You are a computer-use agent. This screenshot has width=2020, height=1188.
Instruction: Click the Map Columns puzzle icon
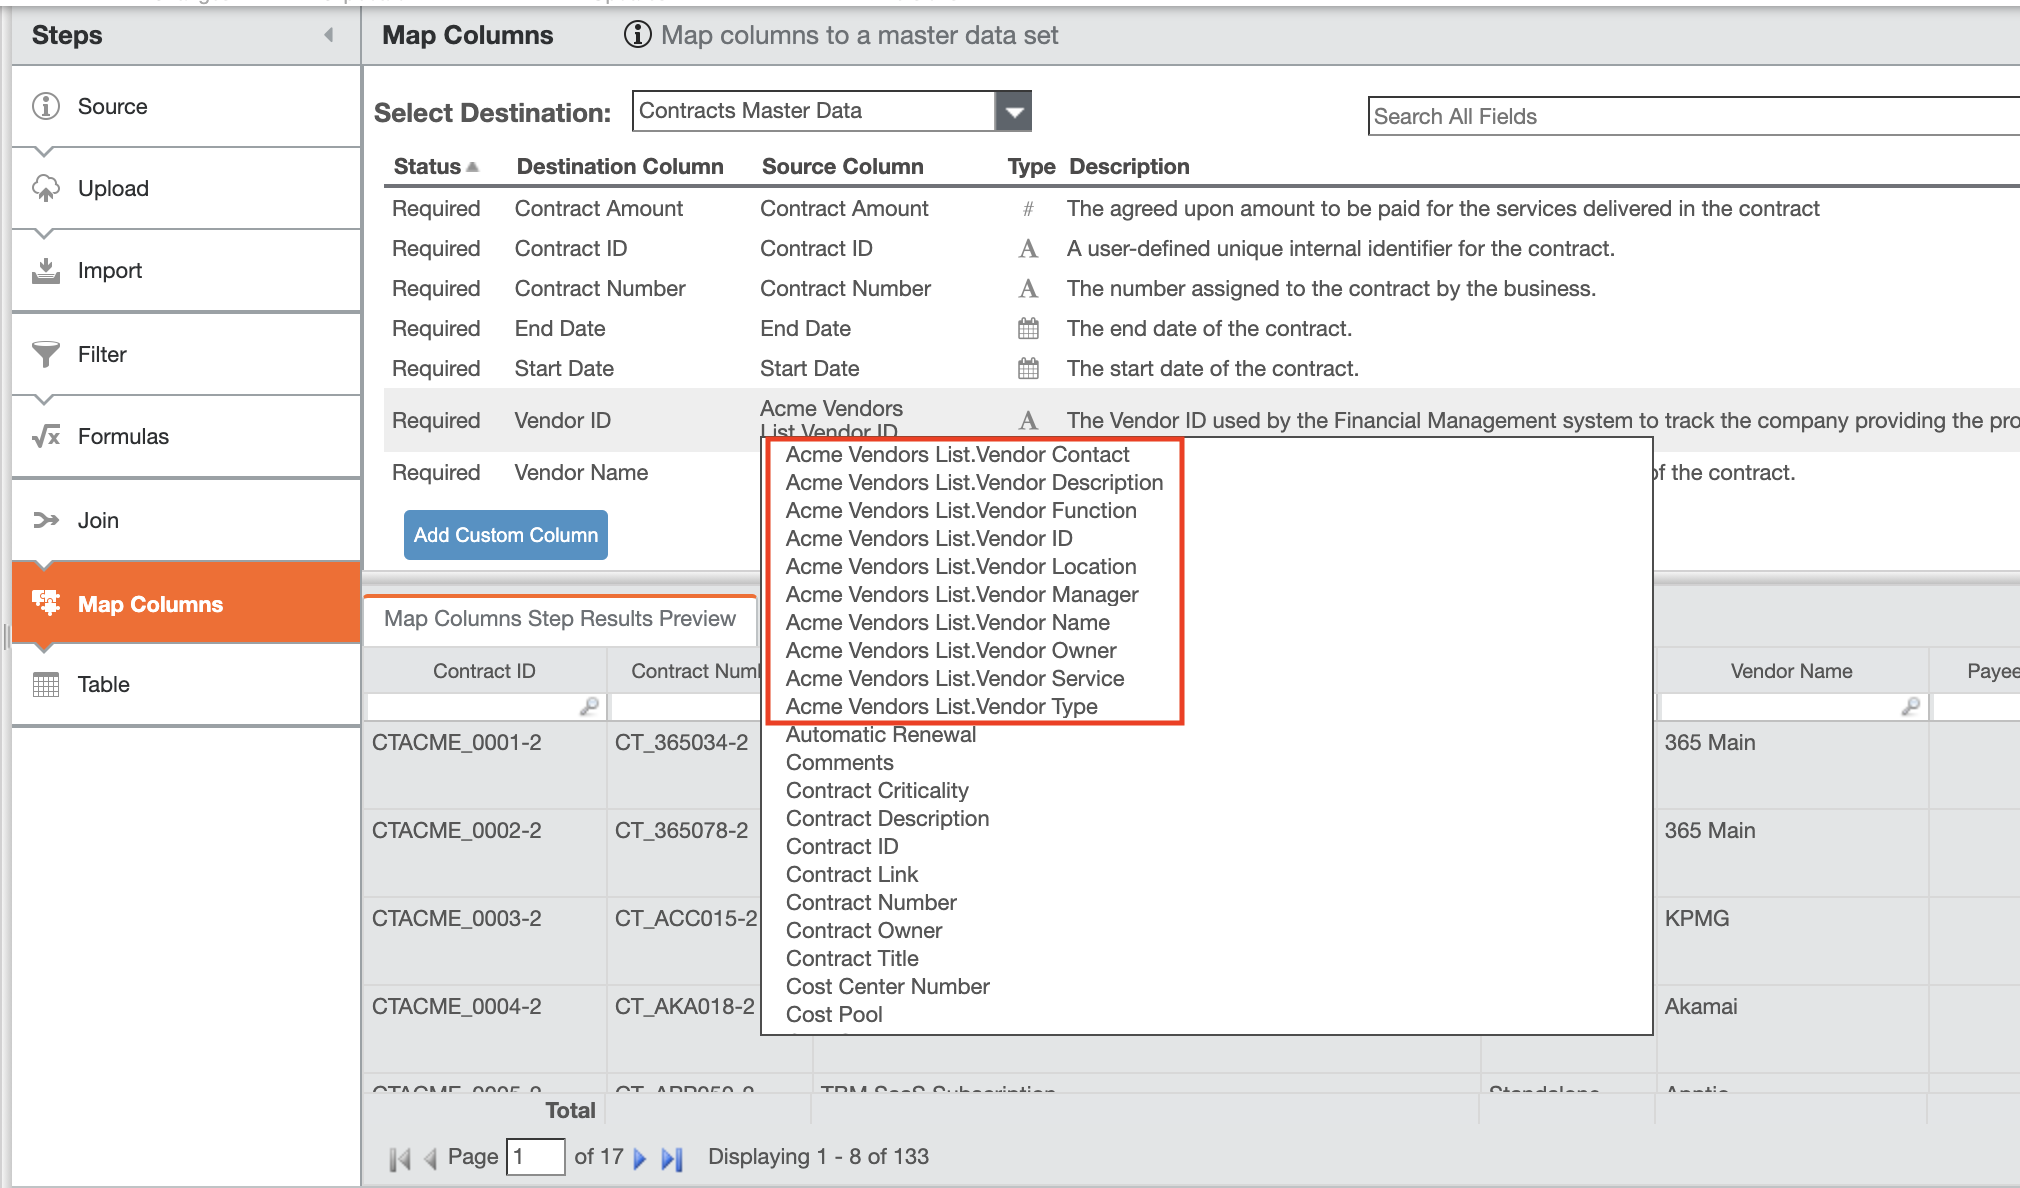[x=46, y=603]
